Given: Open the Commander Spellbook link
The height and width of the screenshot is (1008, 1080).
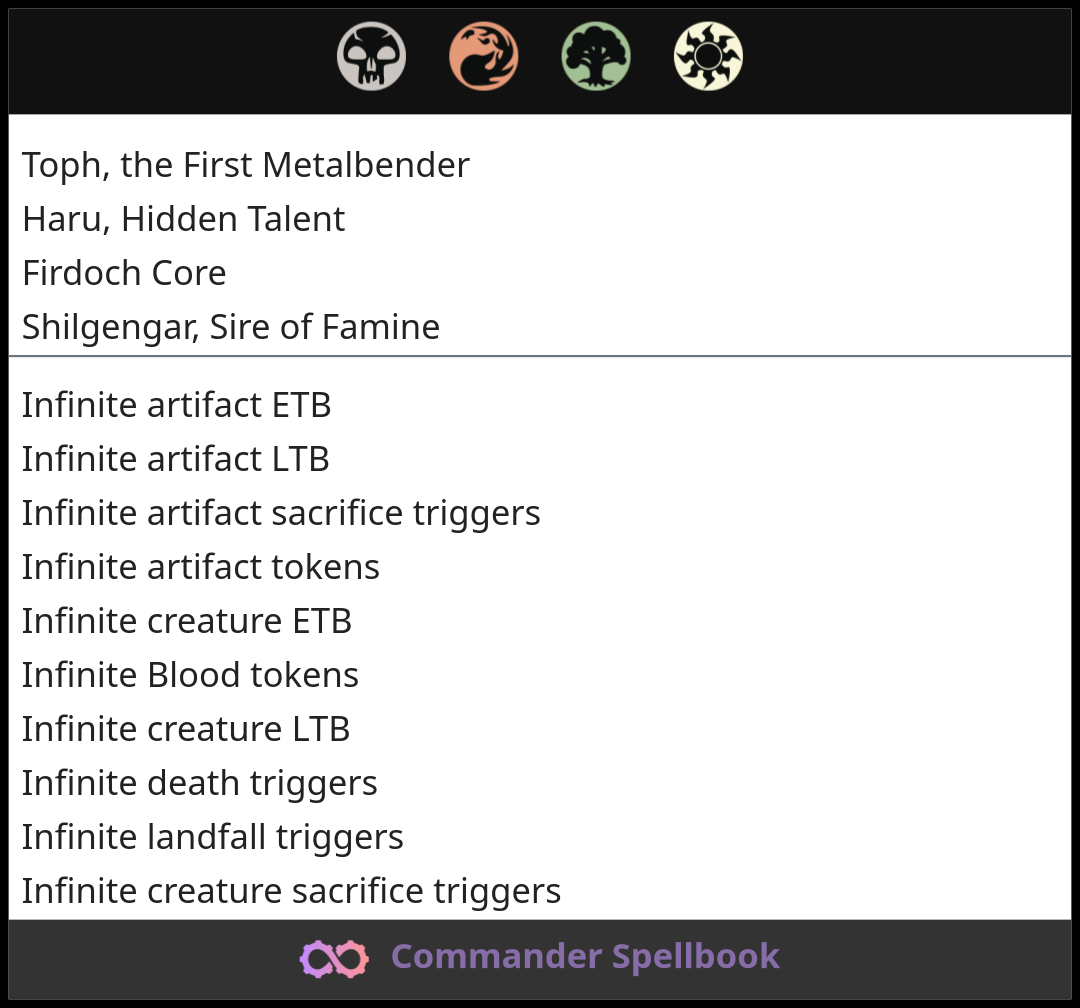Looking at the screenshot, I should point(585,957).
